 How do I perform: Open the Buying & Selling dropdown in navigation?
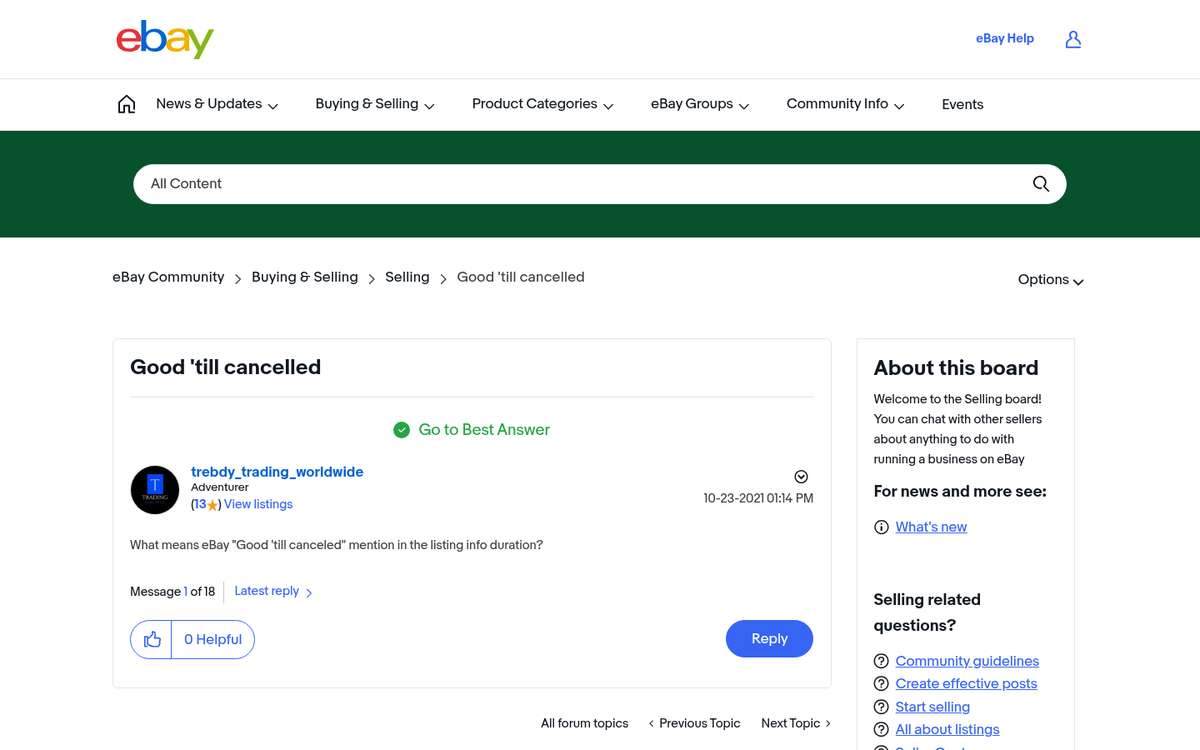coord(374,104)
